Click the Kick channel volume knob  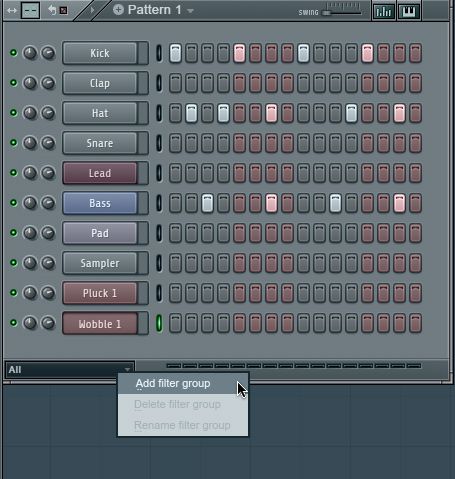tap(30, 53)
